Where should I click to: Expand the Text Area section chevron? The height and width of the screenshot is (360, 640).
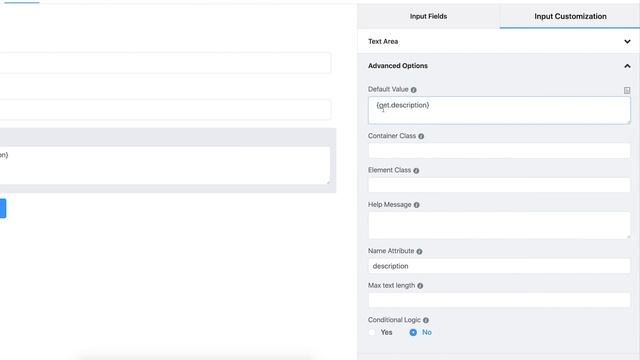[627, 41]
